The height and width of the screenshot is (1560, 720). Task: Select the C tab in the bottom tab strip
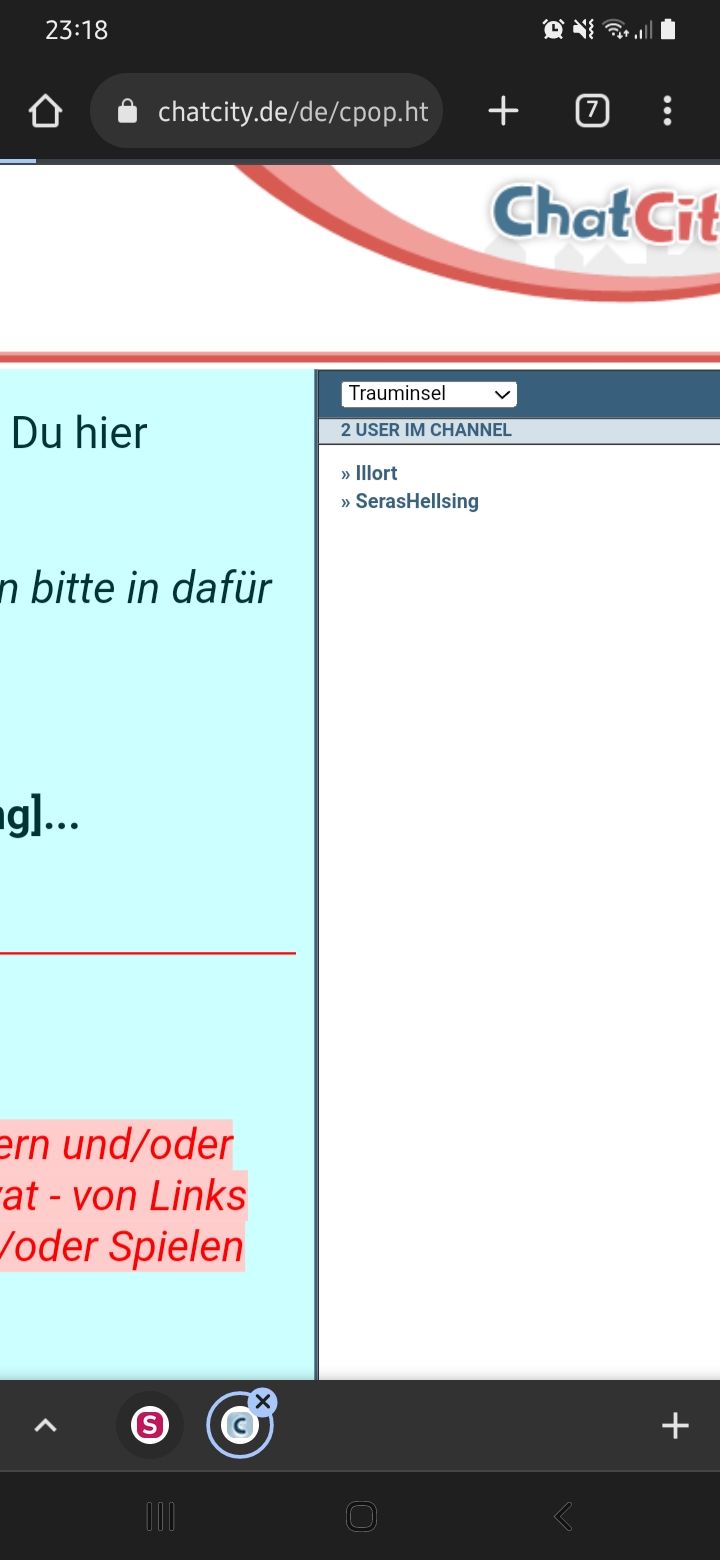(238, 1427)
